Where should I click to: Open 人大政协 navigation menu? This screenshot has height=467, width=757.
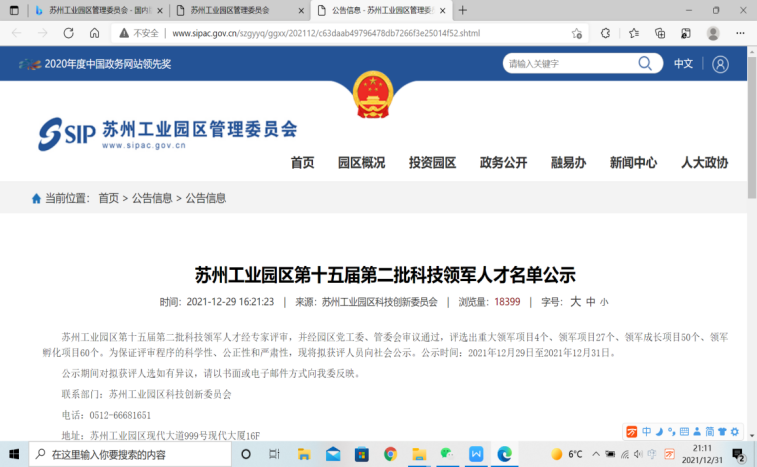(x=704, y=163)
